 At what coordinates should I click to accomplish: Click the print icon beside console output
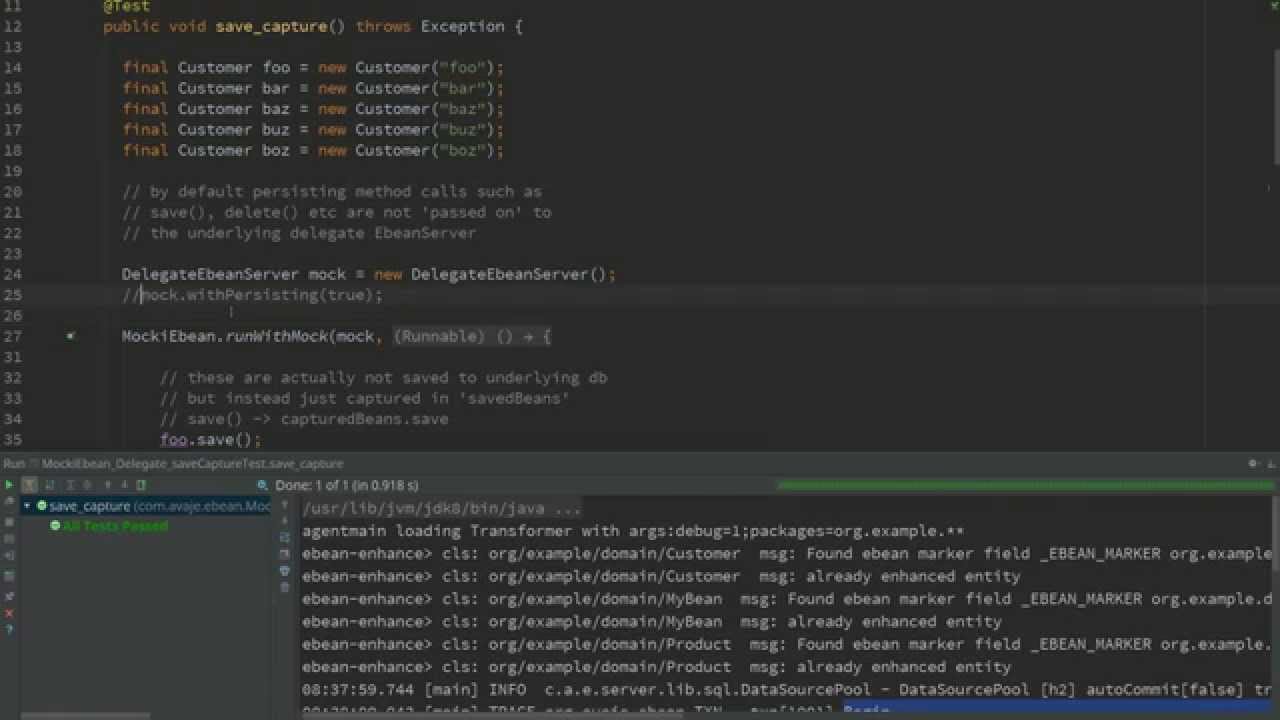[x=285, y=570]
